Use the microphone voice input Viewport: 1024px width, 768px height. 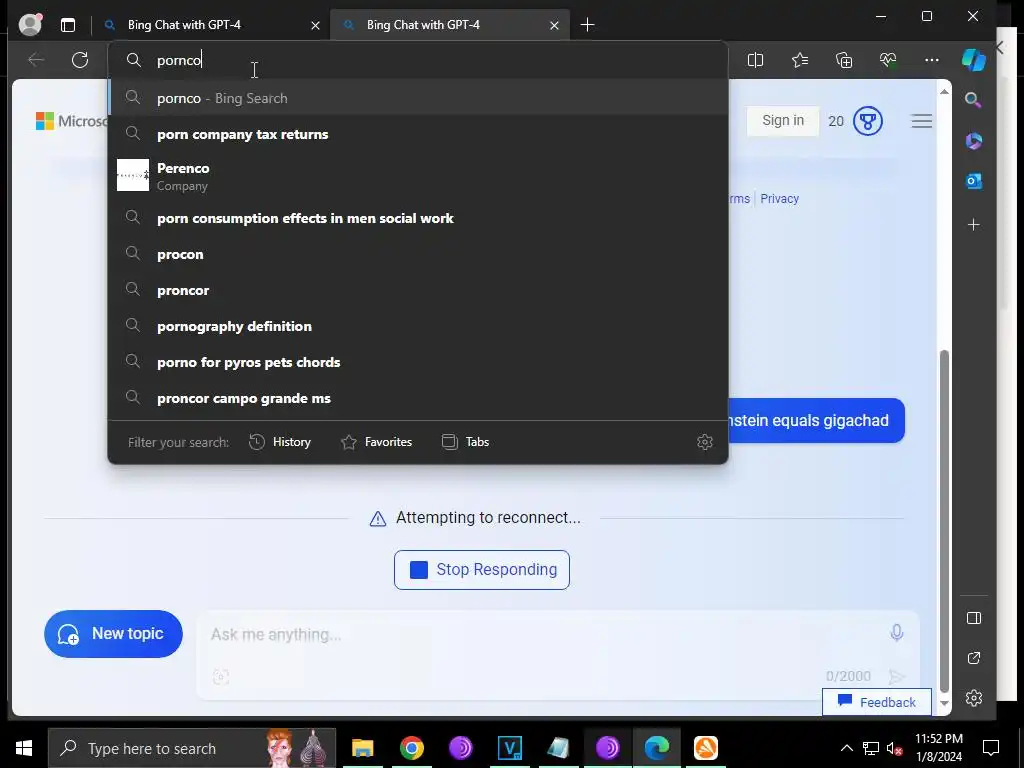point(897,632)
